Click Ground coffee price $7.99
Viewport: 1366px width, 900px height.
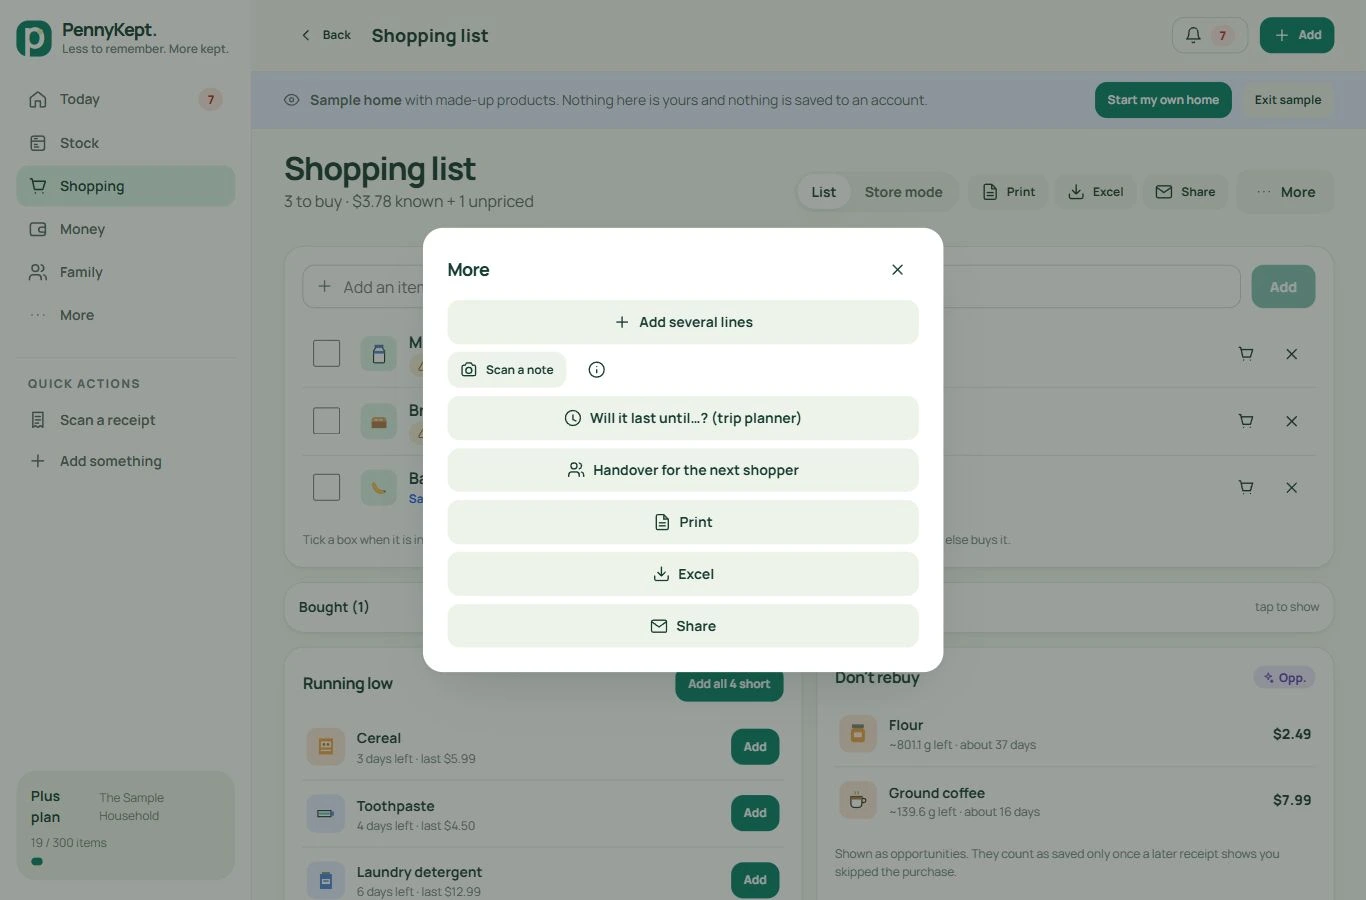click(1291, 800)
